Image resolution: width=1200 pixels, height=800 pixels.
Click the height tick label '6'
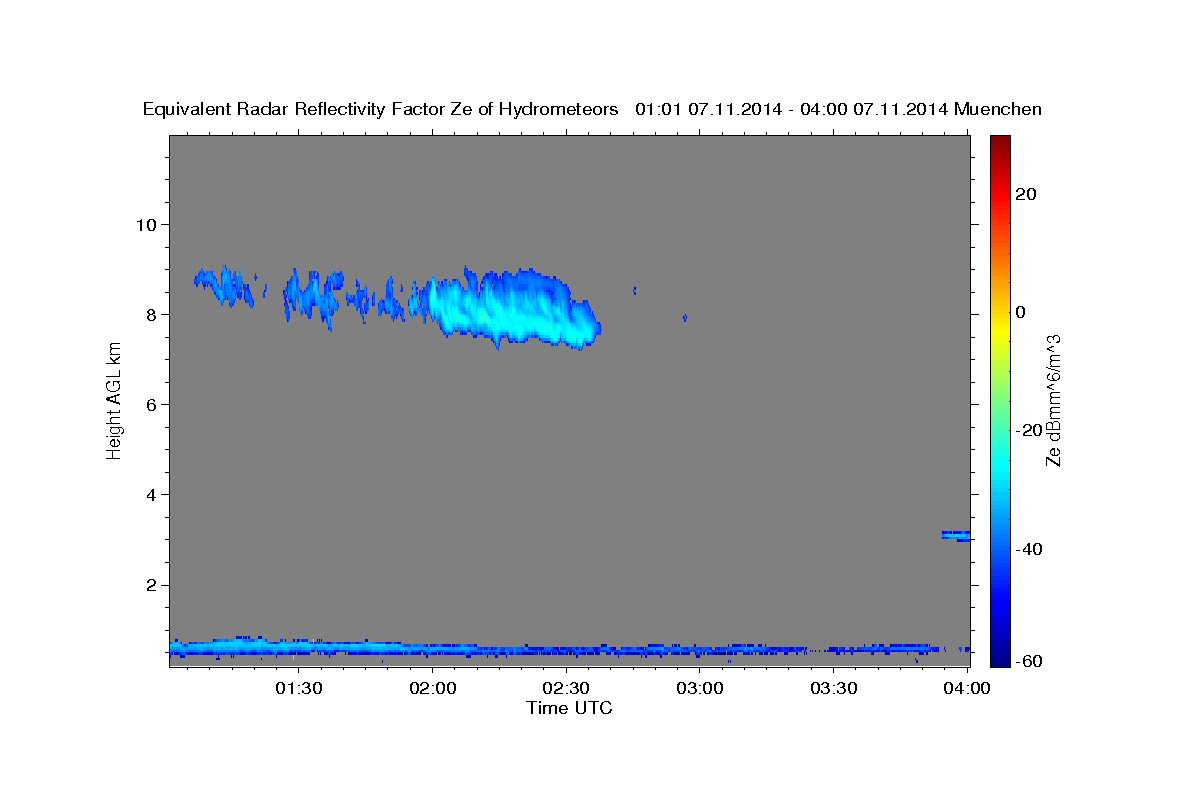[152, 404]
